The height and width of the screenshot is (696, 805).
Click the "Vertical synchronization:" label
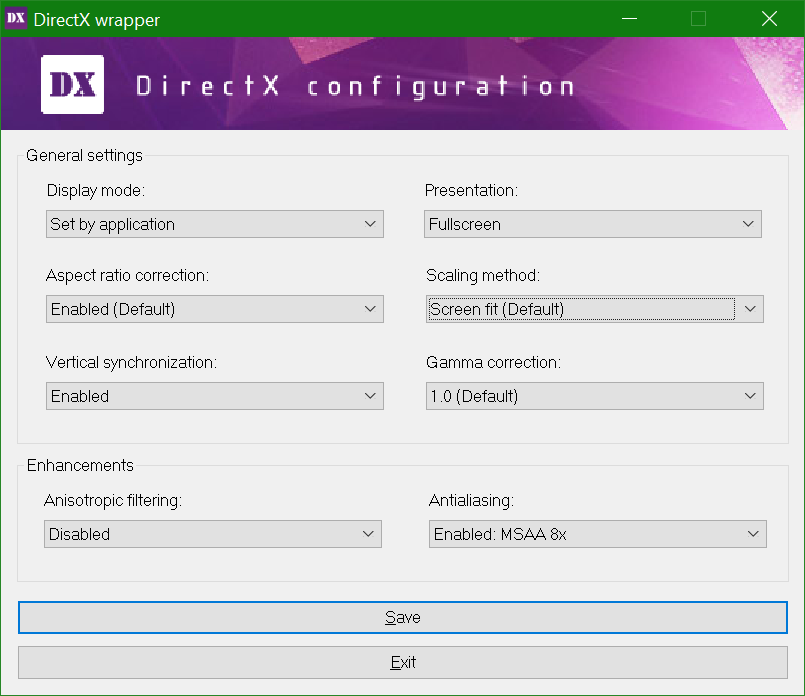(x=131, y=362)
